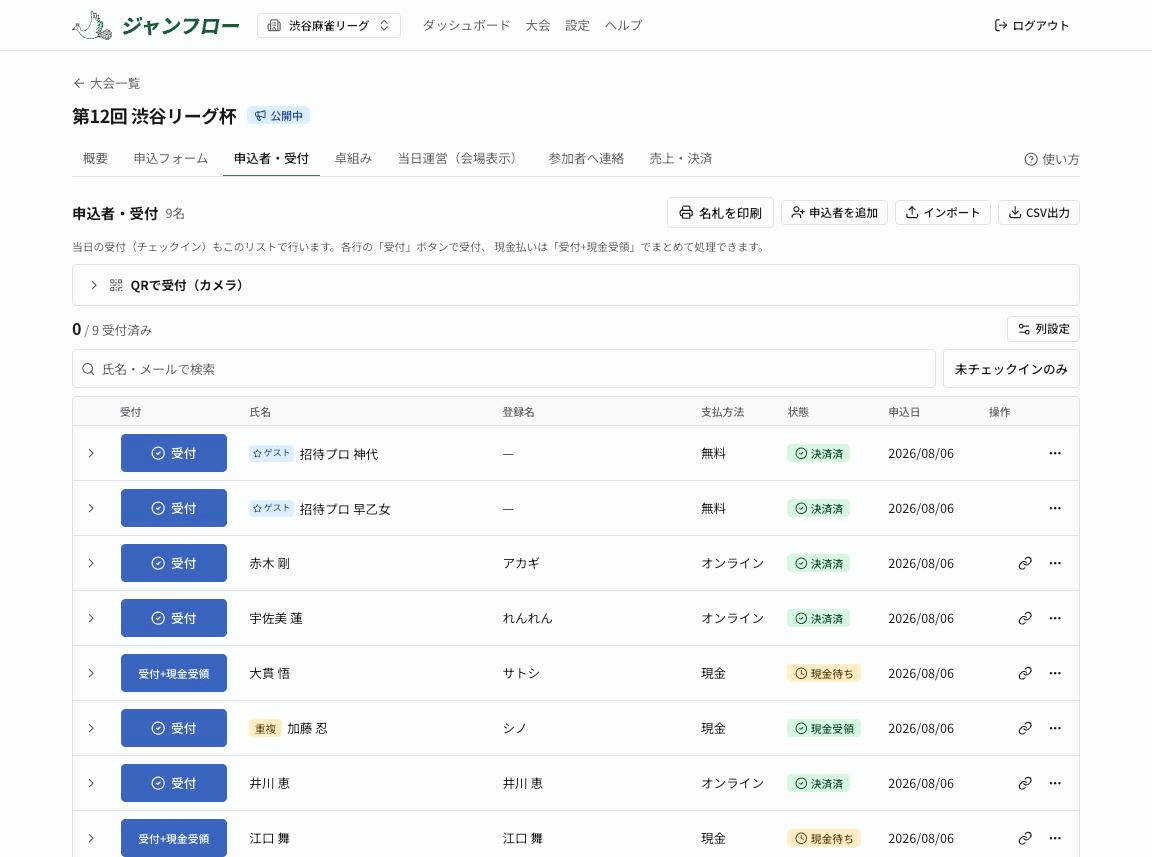Viewport: 1152px width, 857px height.
Task: Open more actions for 招待プロ 早乙女
Action: click(x=1055, y=508)
